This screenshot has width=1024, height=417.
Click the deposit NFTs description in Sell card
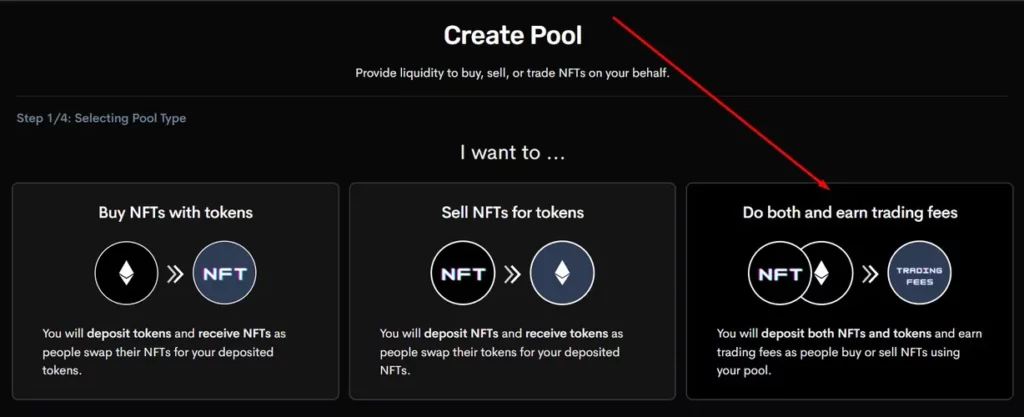(502, 352)
